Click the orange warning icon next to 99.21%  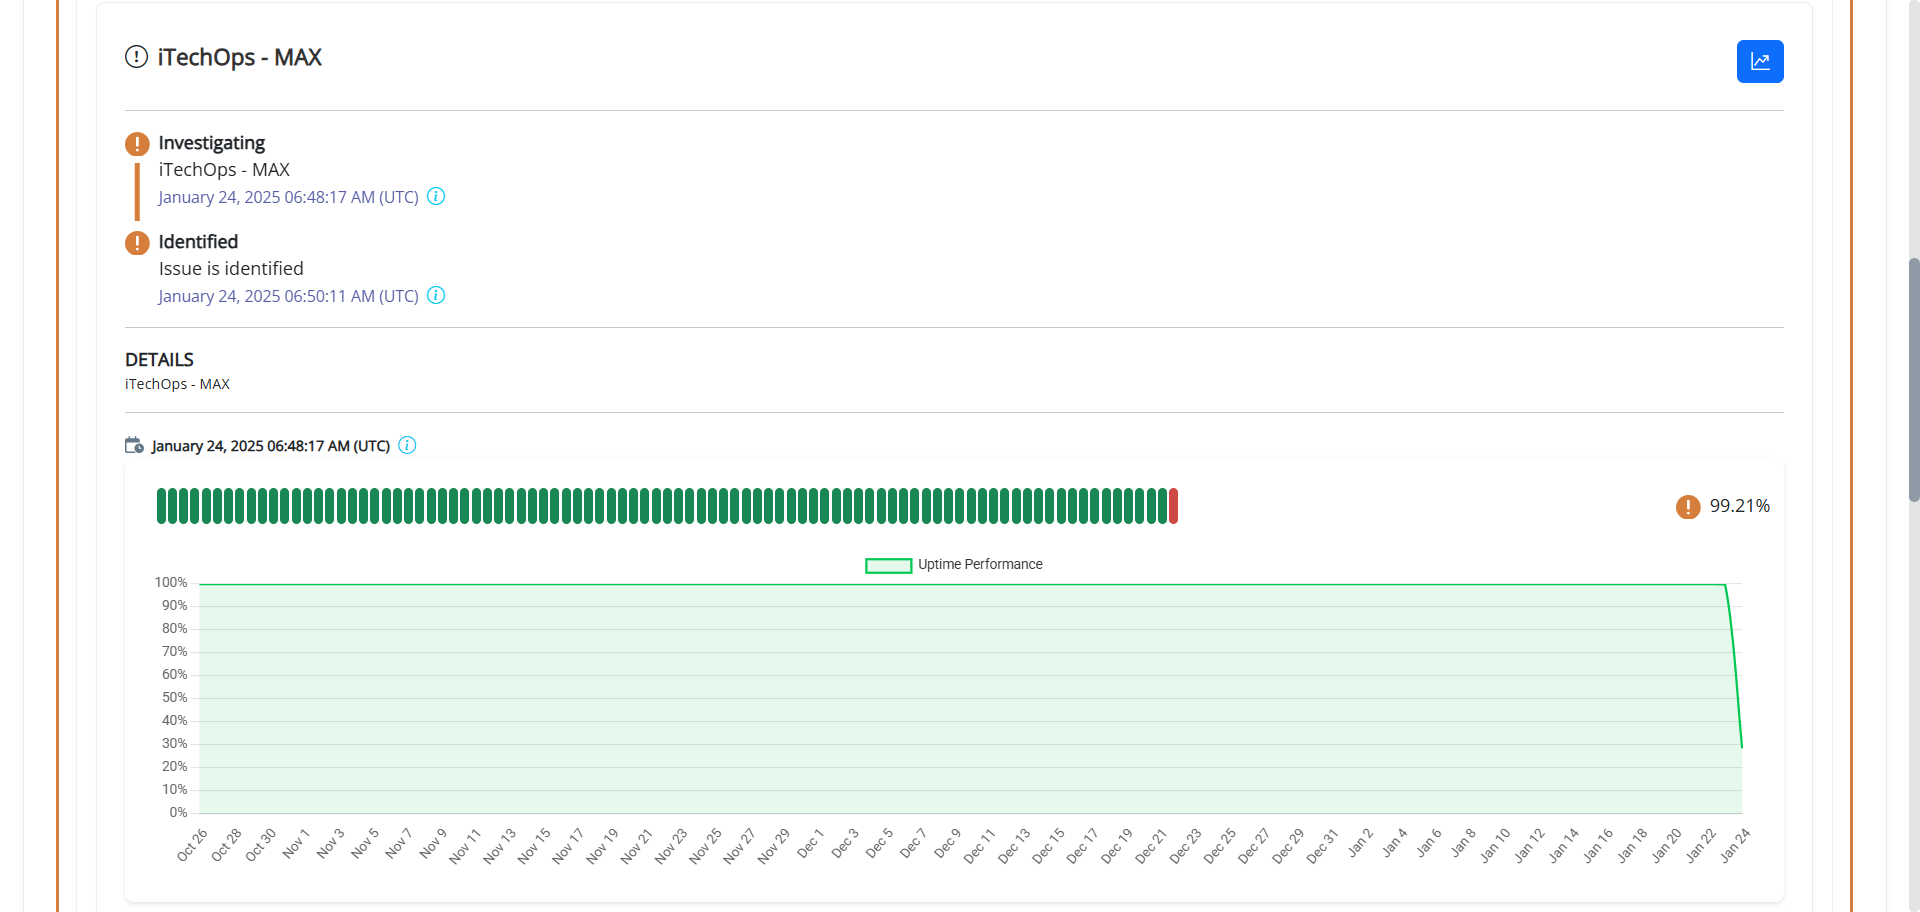(1688, 507)
